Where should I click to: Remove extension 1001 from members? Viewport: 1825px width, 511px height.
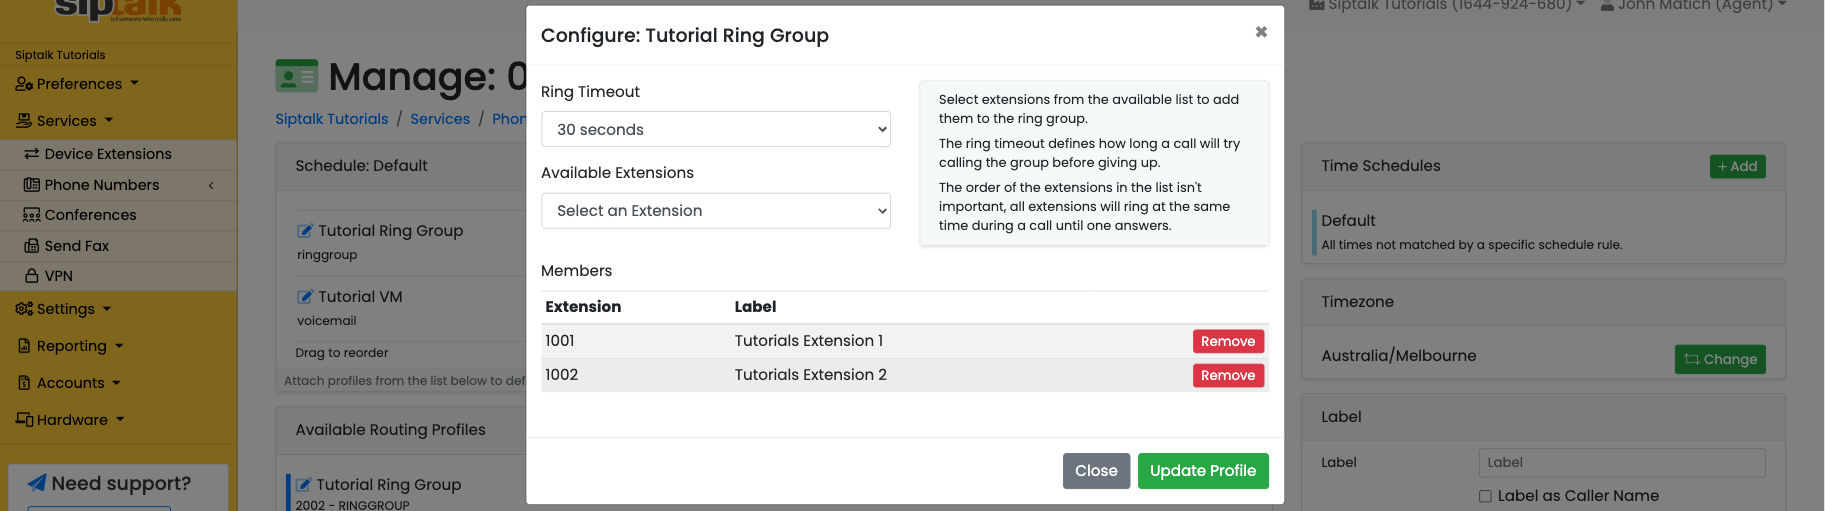click(x=1228, y=341)
